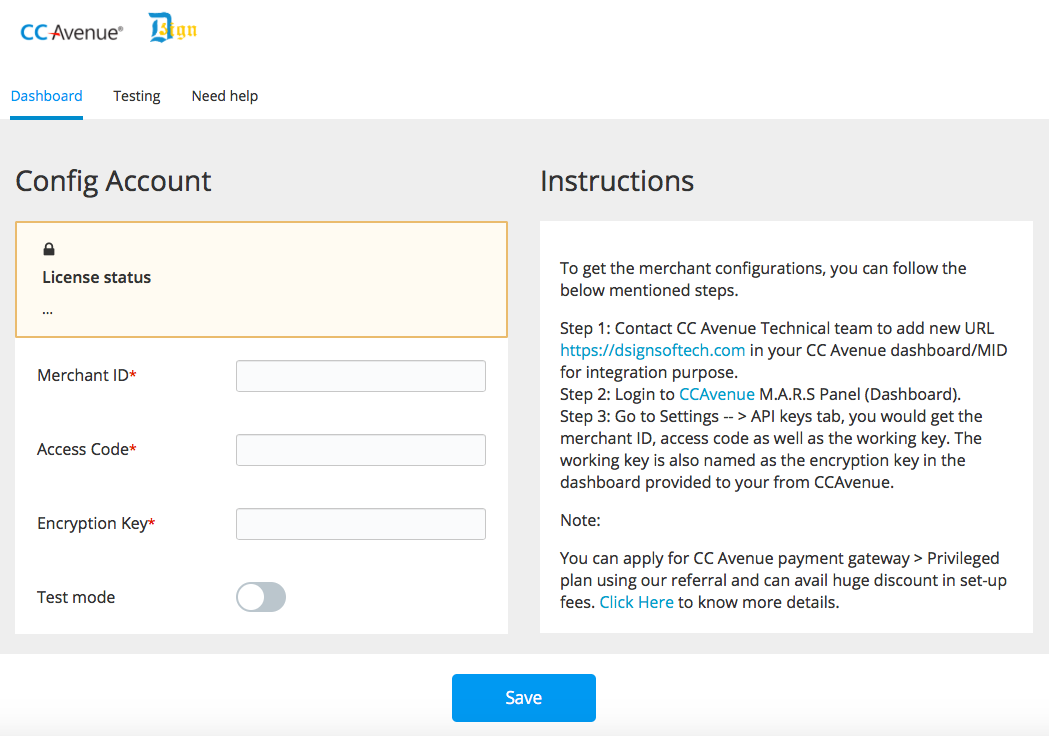Click the CCAvenue logo
This screenshot has height=736, width=1049.
(72, 32)
